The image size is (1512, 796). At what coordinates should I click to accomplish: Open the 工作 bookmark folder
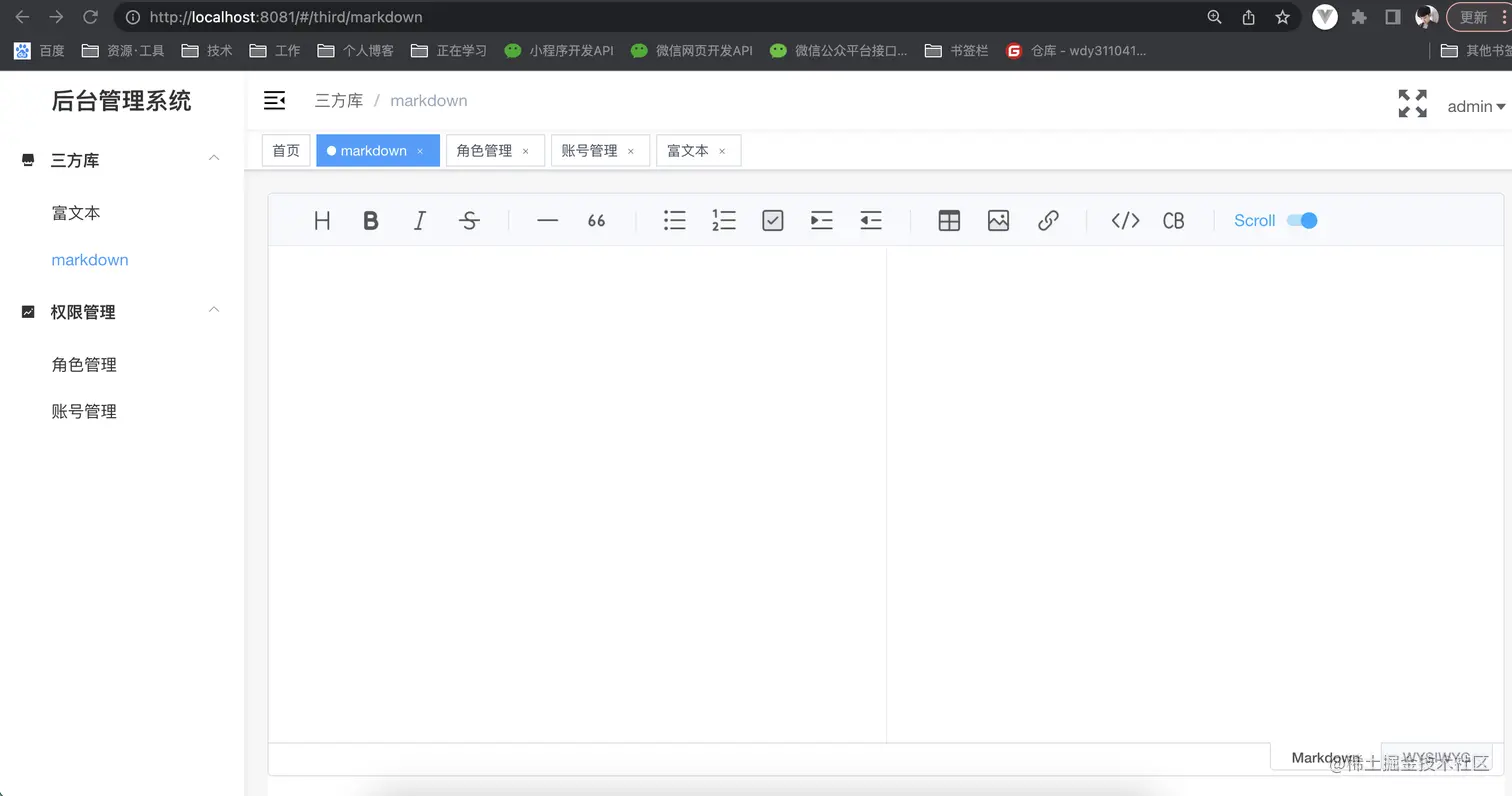coord(275,50)
